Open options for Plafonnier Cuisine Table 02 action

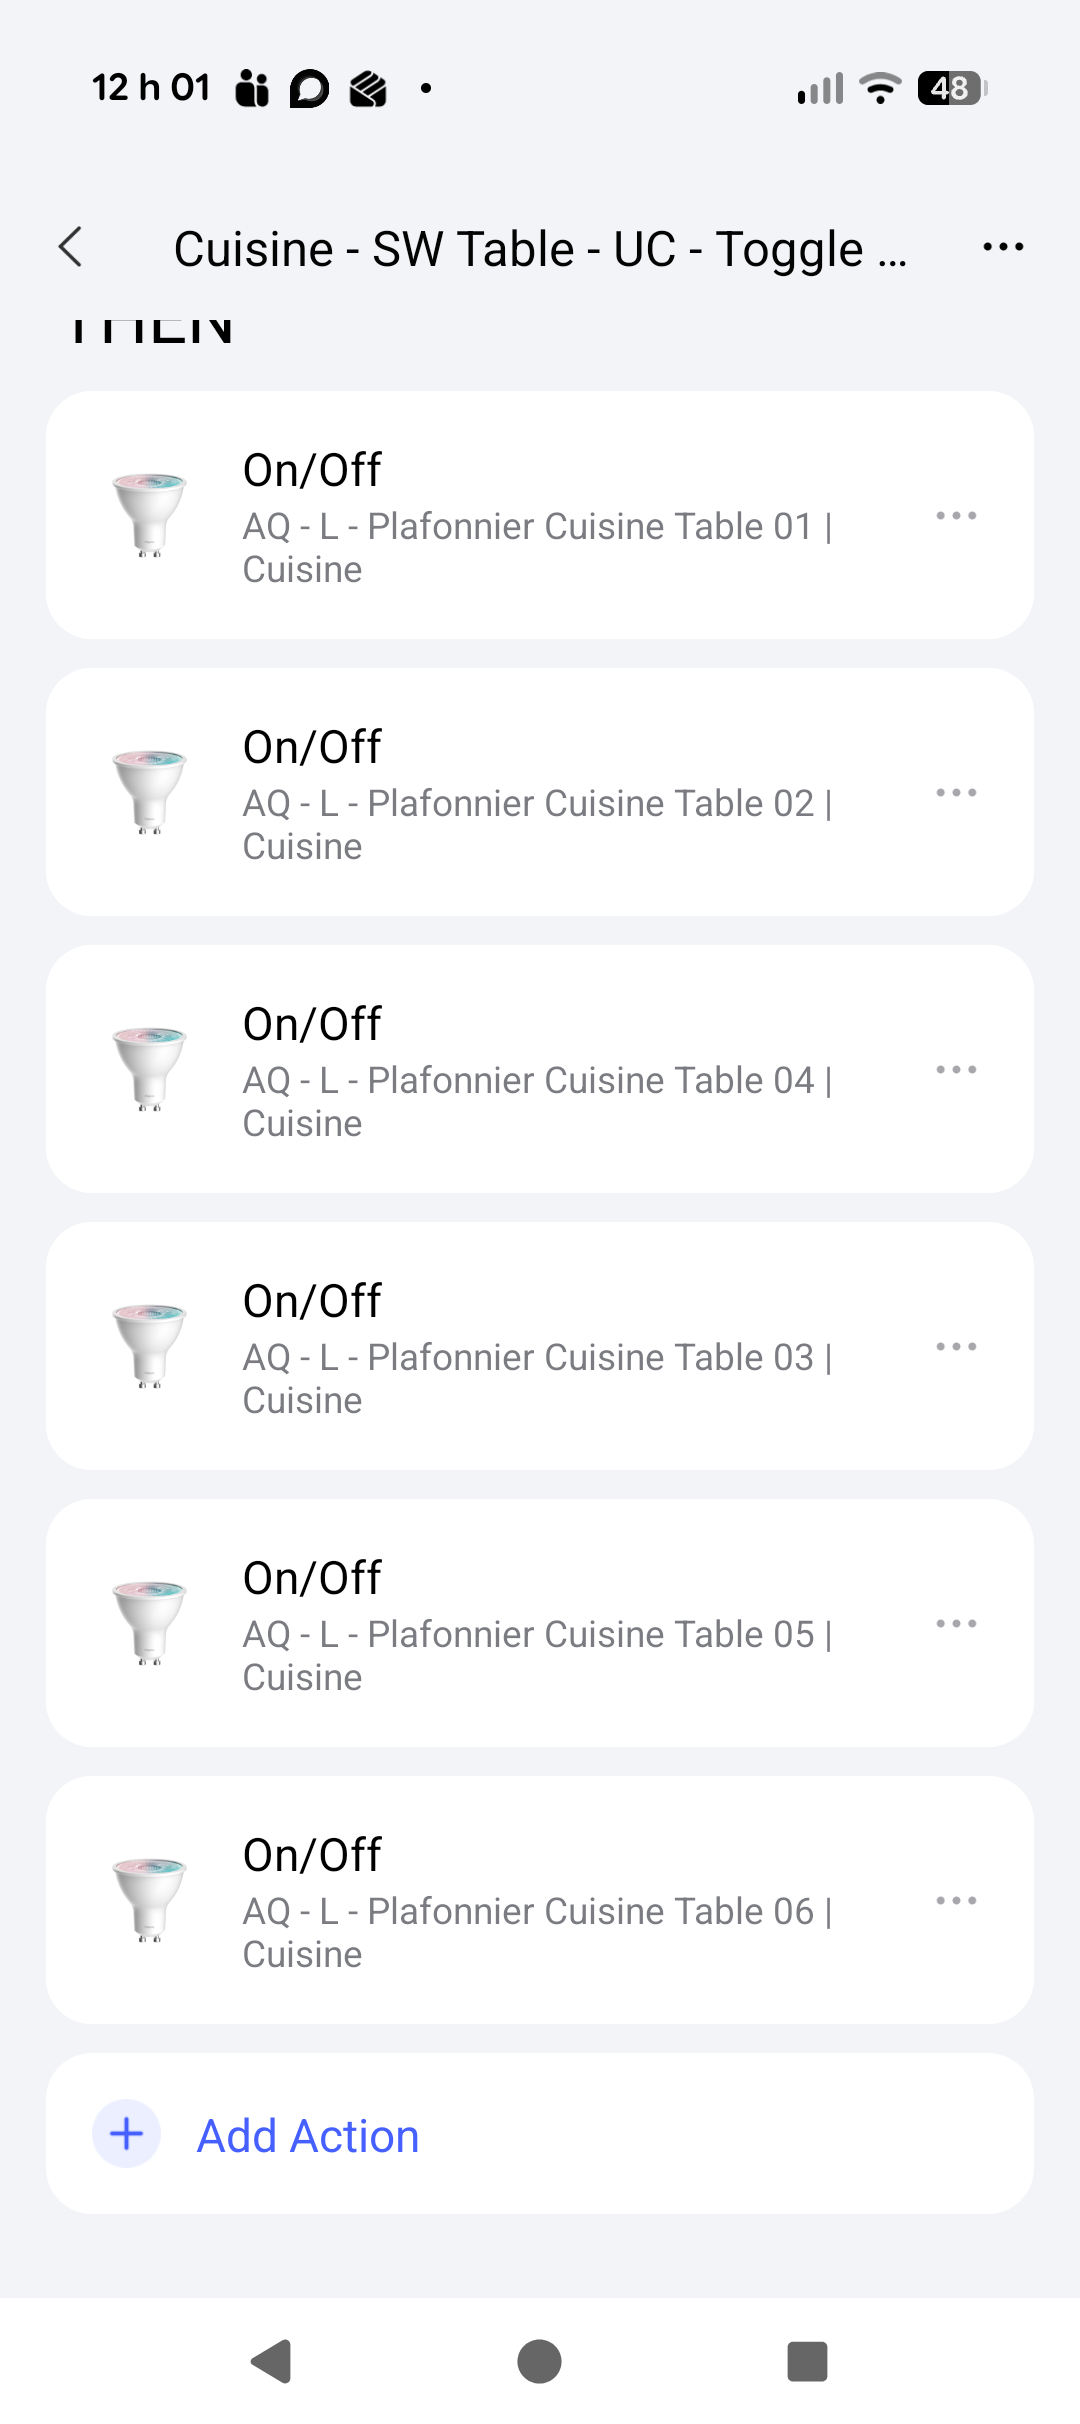(956, 793)
